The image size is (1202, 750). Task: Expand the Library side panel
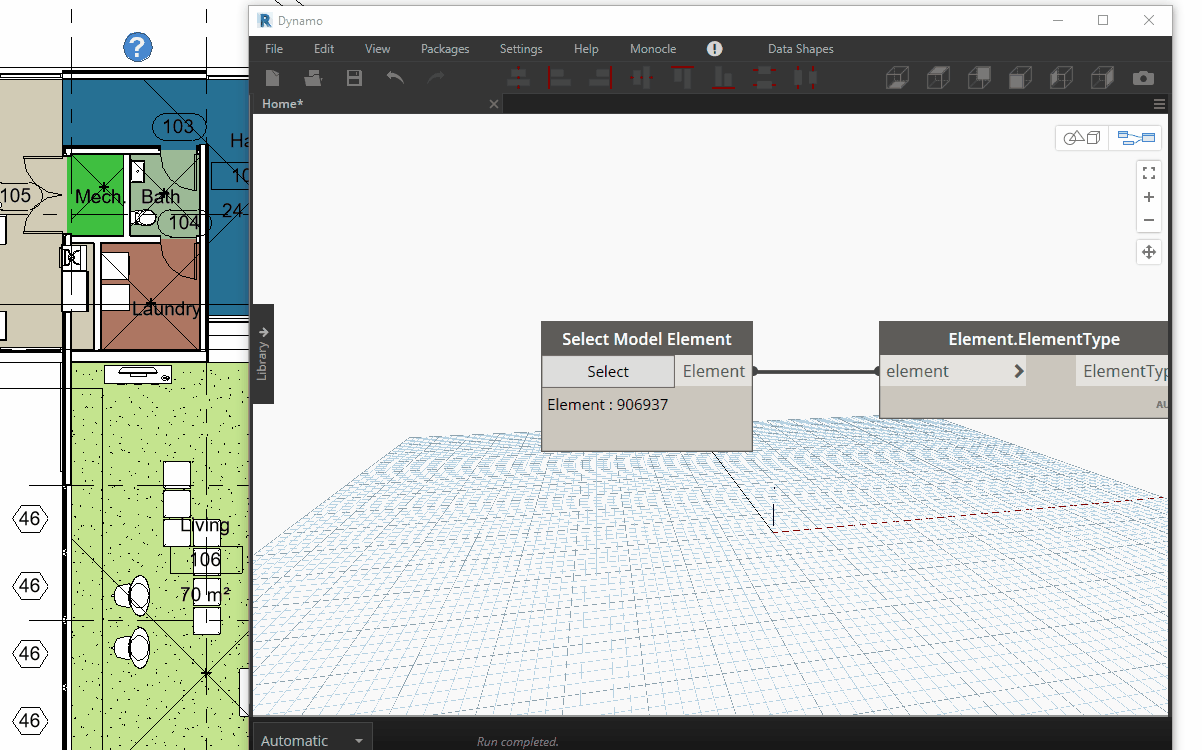tap(263, 353)
